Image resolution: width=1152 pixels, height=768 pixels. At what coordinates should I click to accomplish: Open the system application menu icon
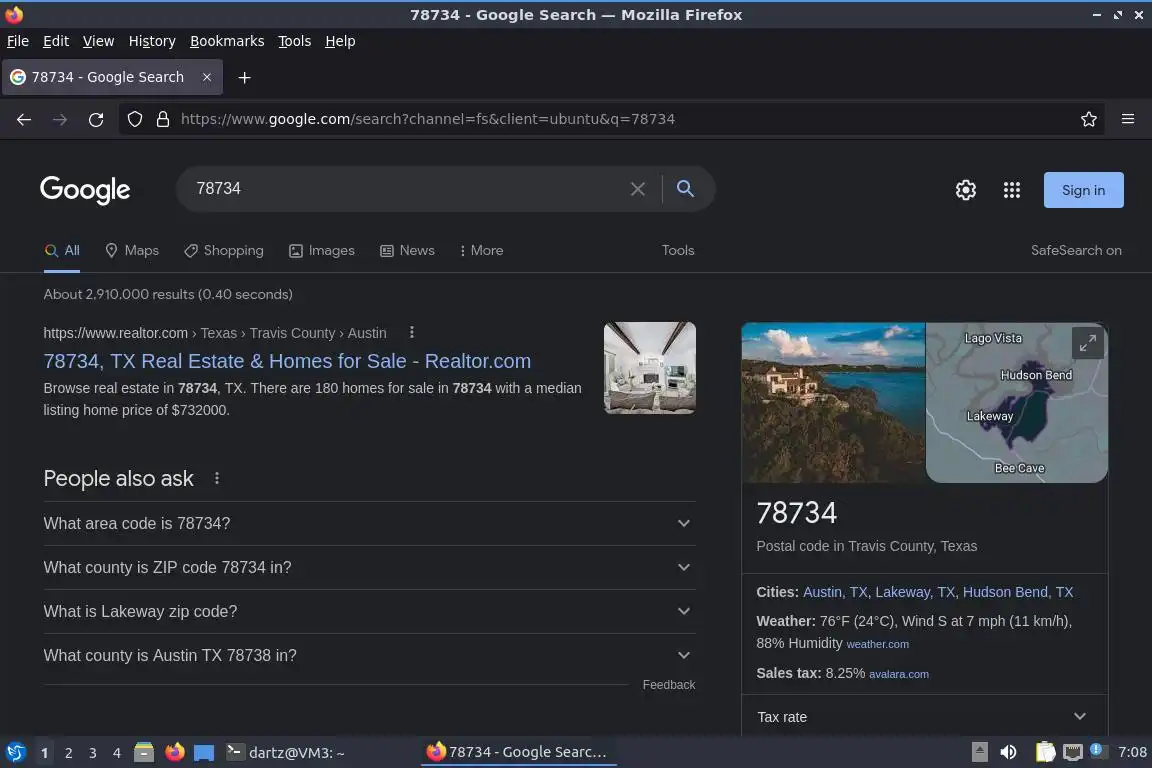[x=16, y=753]
